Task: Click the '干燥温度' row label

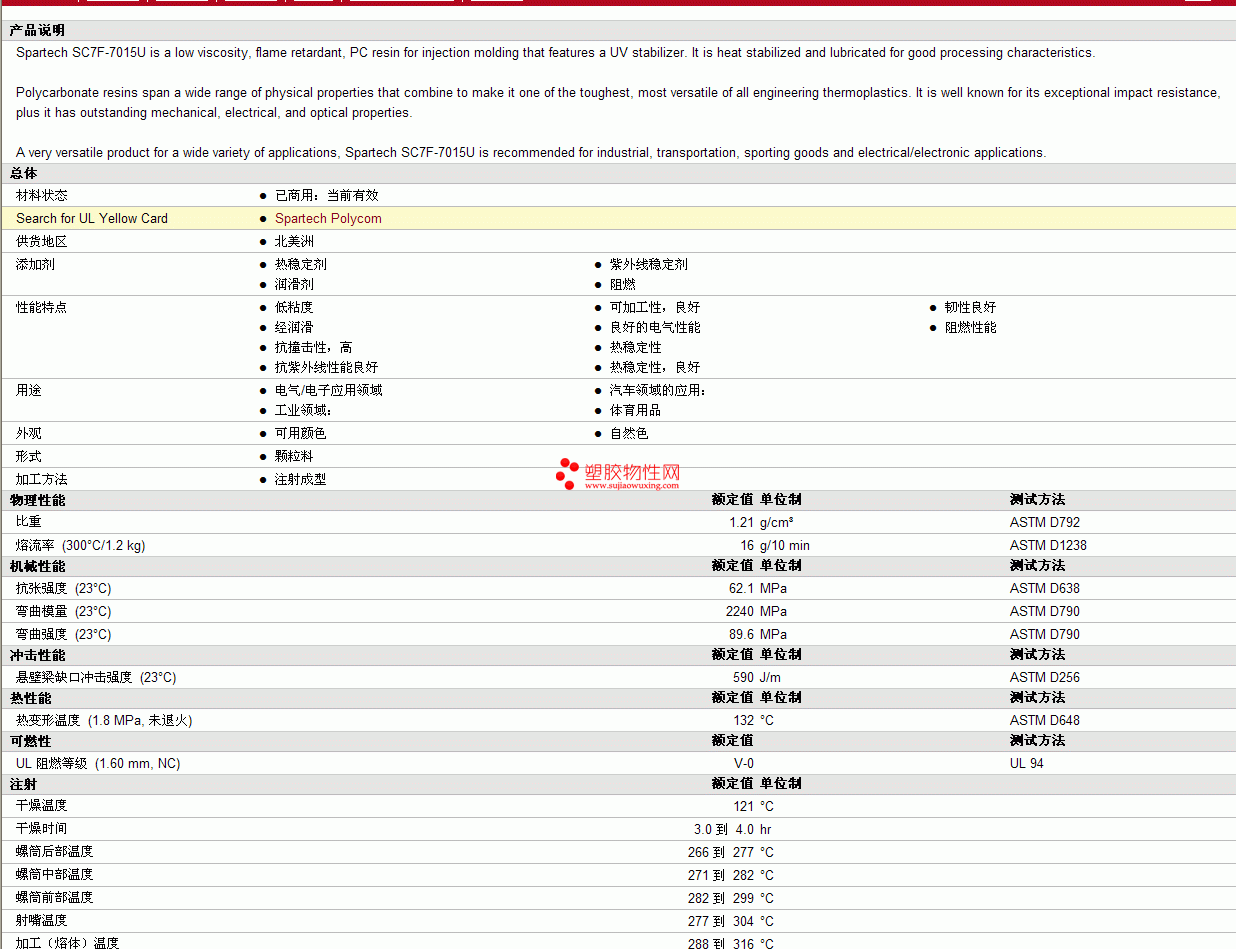Action: tap(42, 805)
